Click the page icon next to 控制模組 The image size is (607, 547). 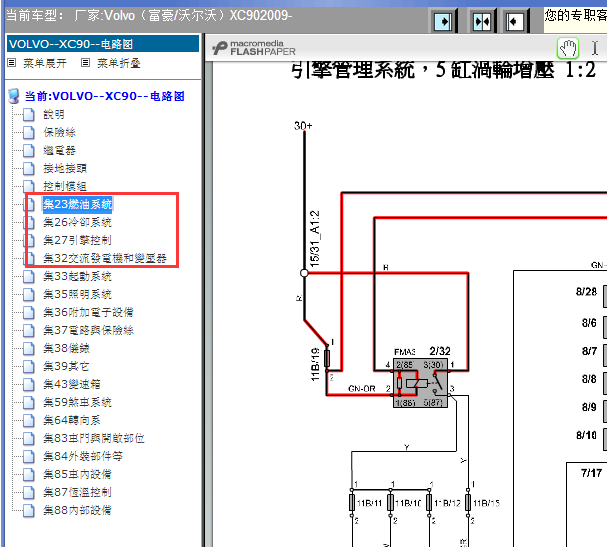tap(28, 186)
